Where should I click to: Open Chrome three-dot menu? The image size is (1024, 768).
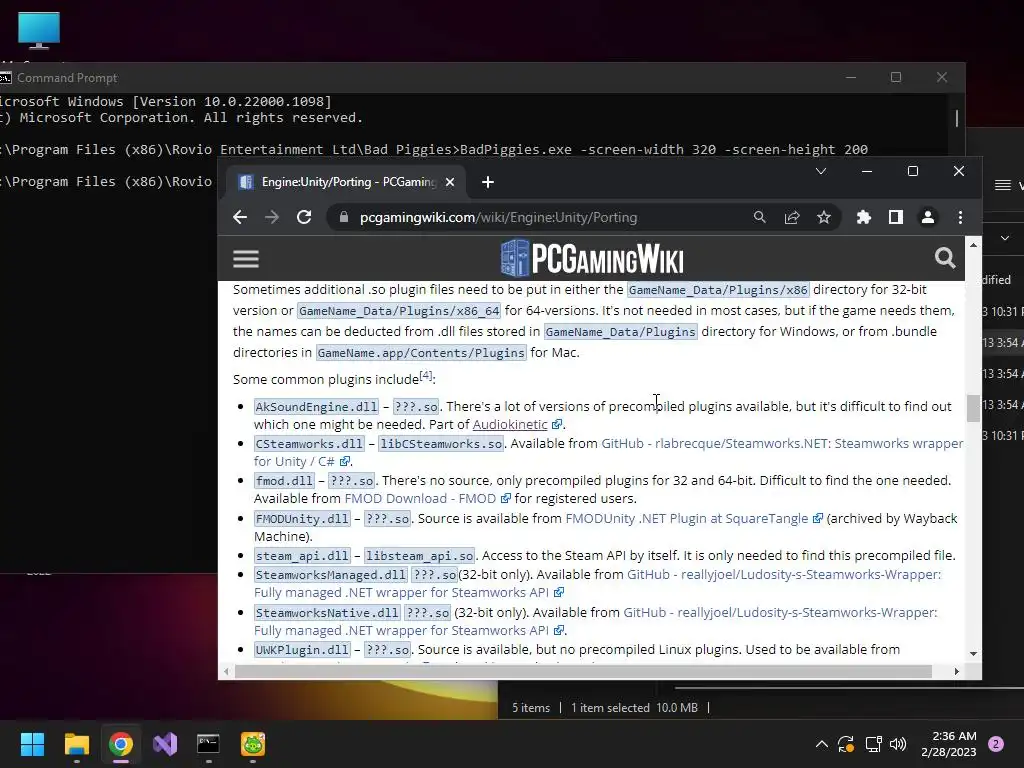coord(960,217)
